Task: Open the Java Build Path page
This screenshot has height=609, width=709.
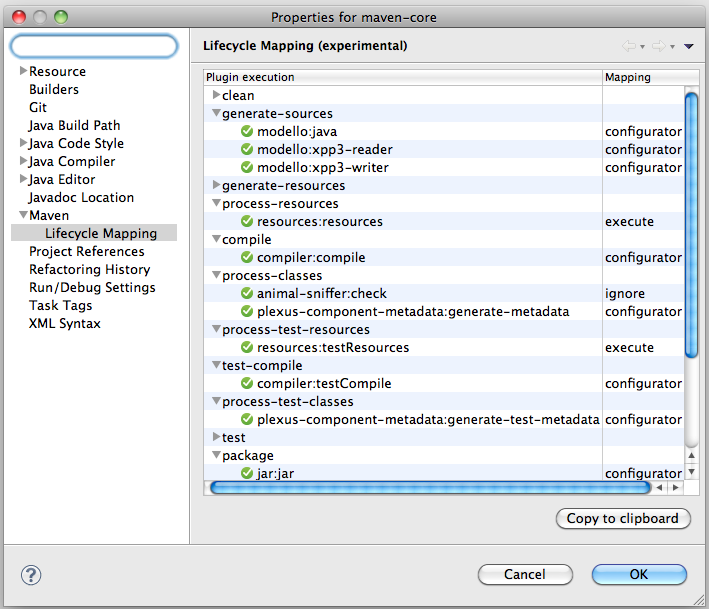Action: coord(74,126)
